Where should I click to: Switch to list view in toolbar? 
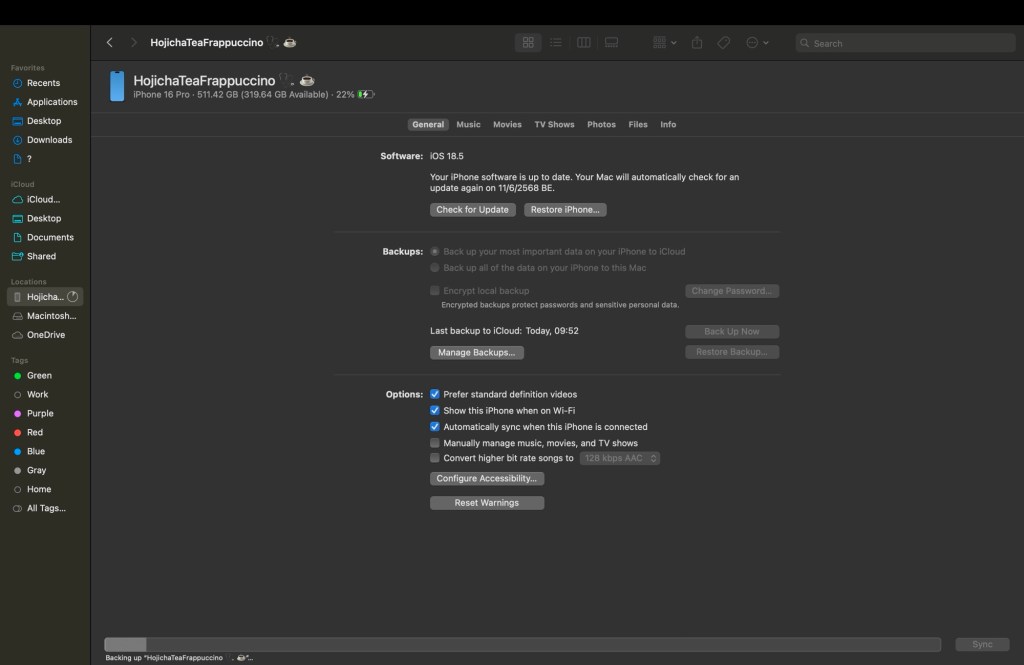point(556,43)
